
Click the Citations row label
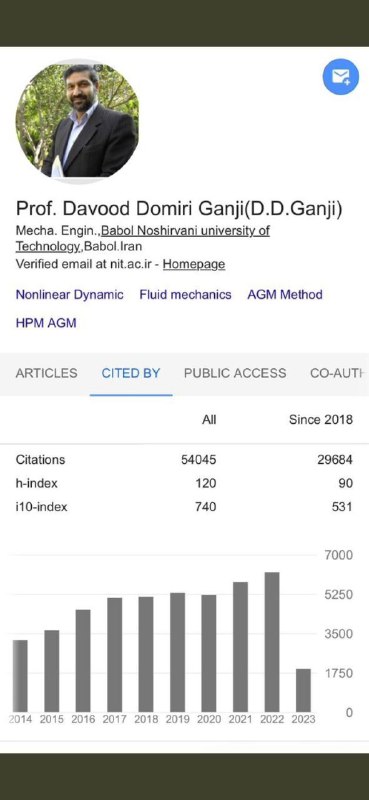click(40, 460)
